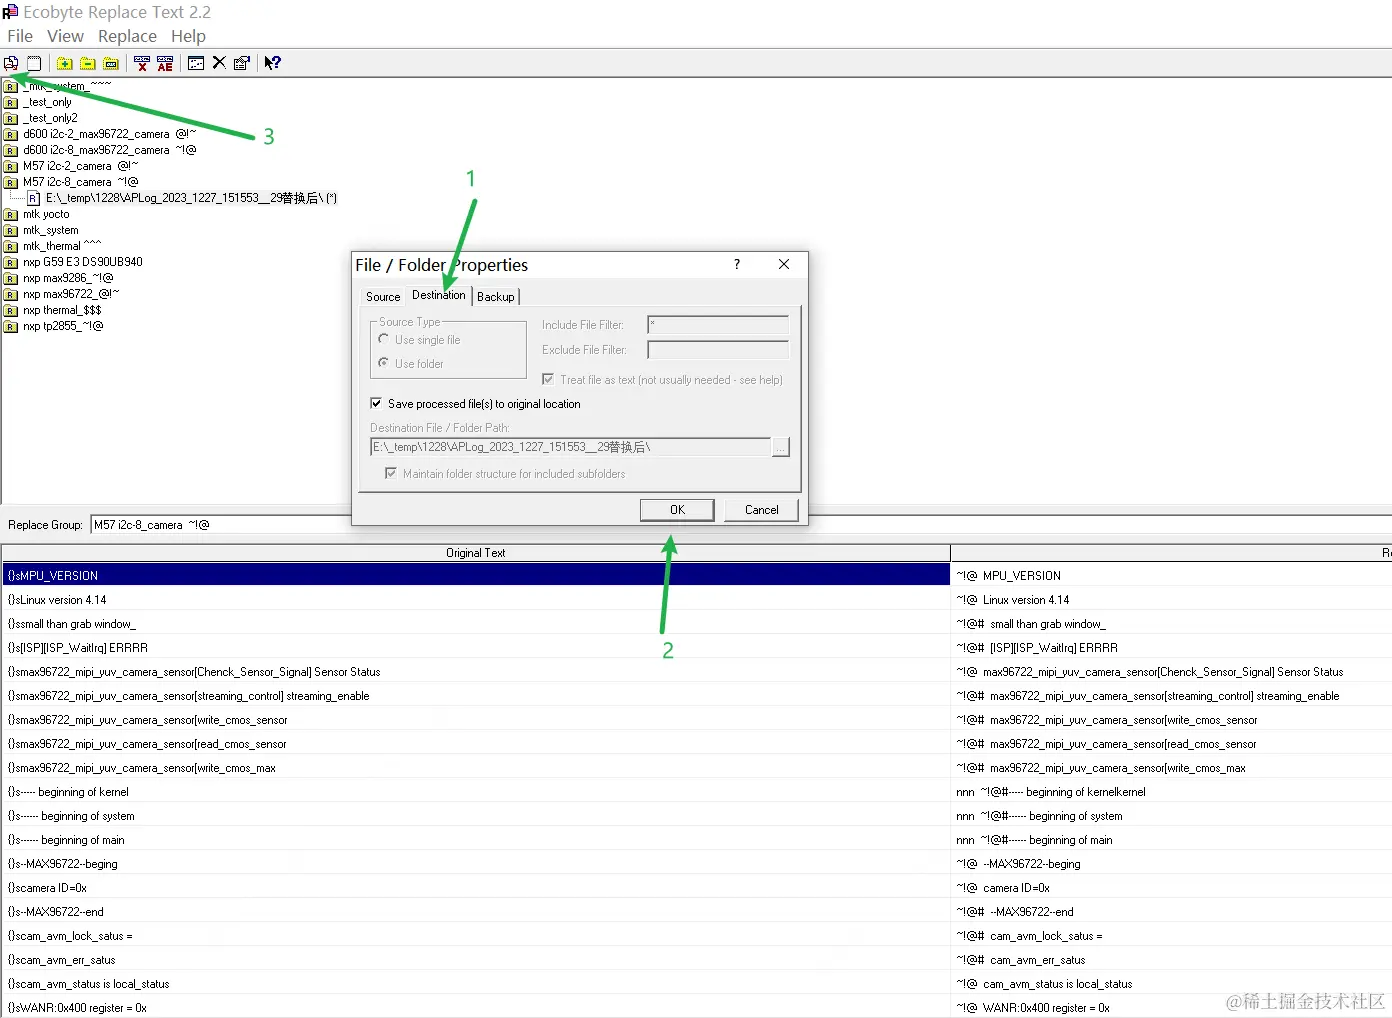Image resolution: width=1392 pixels, height=1018 pixels.
Task: Switch to the Source tab
Action: (383, 297)
